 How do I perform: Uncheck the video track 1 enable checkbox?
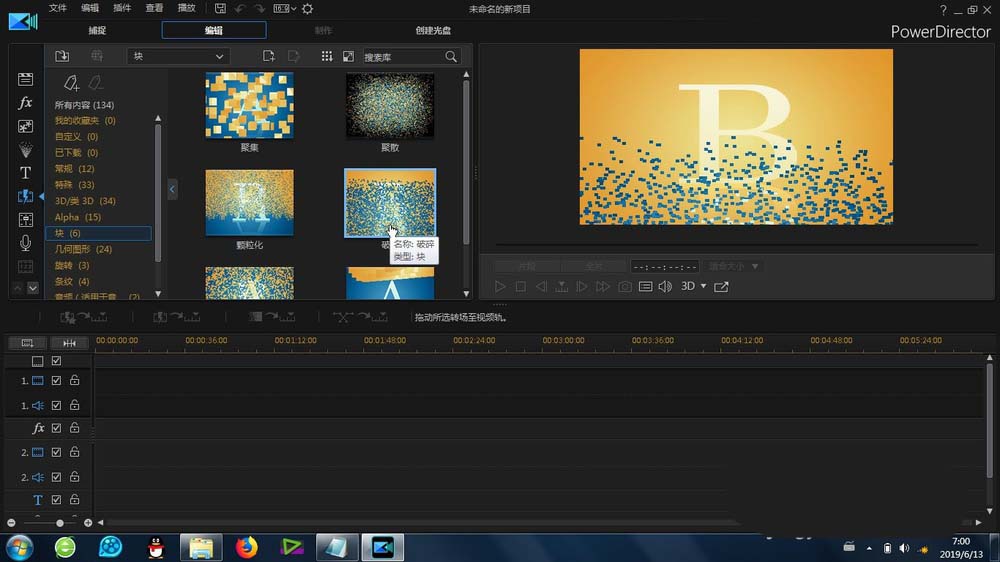57,381
